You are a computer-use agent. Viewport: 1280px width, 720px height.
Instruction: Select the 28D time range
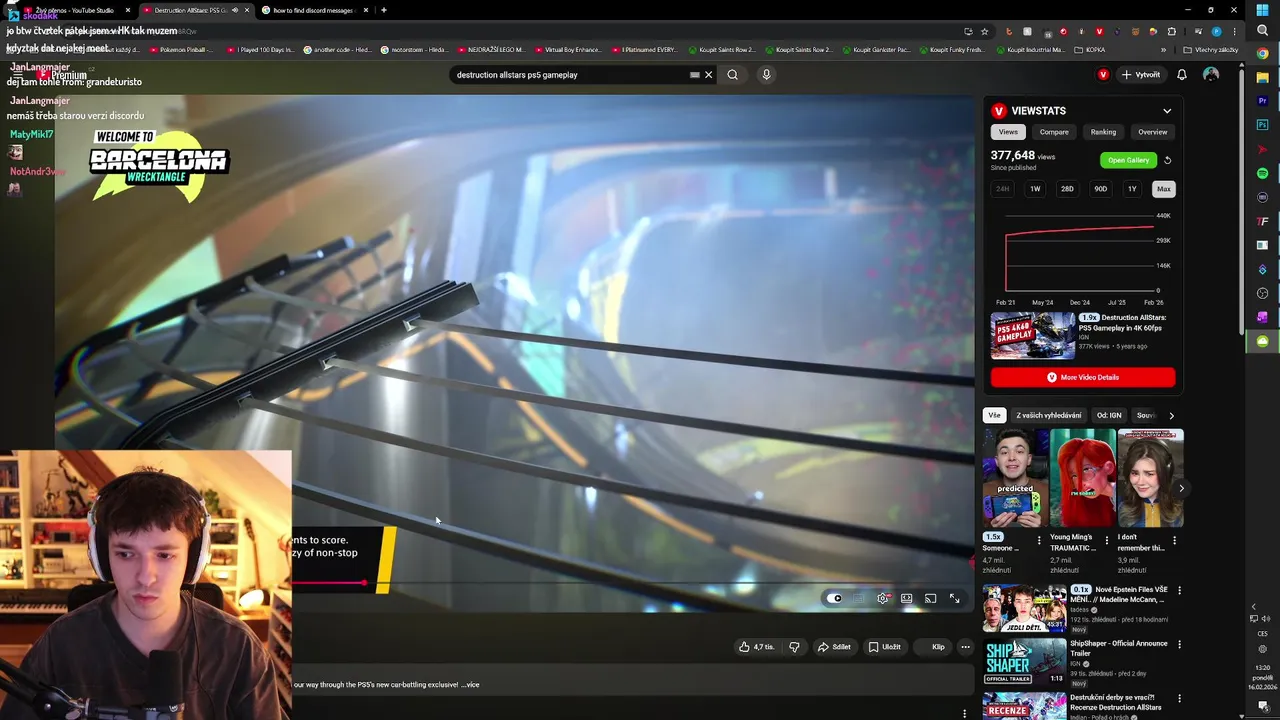coord(1067,189)
